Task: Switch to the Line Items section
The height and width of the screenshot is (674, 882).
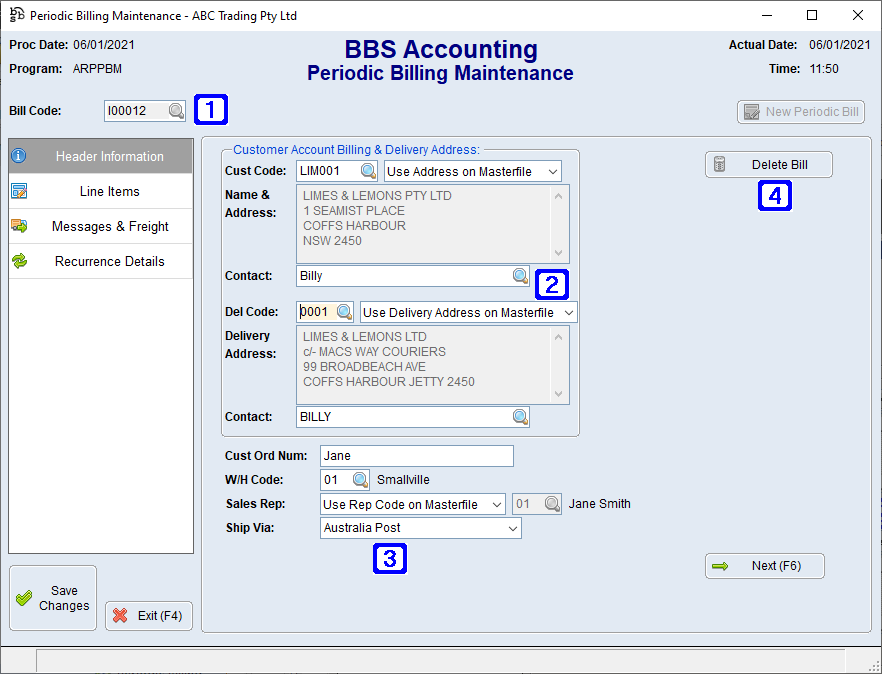Action: coord(100,191)
